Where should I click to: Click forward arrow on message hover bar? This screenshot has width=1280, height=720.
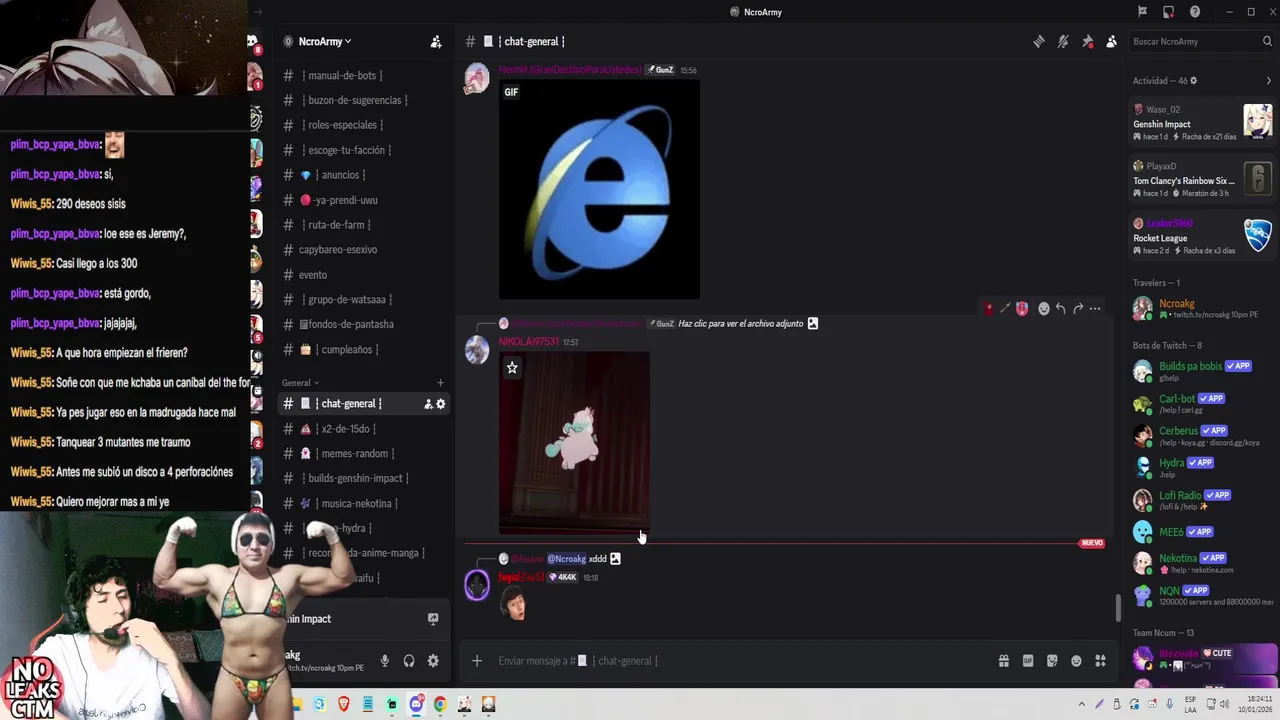click(1078, 309)
